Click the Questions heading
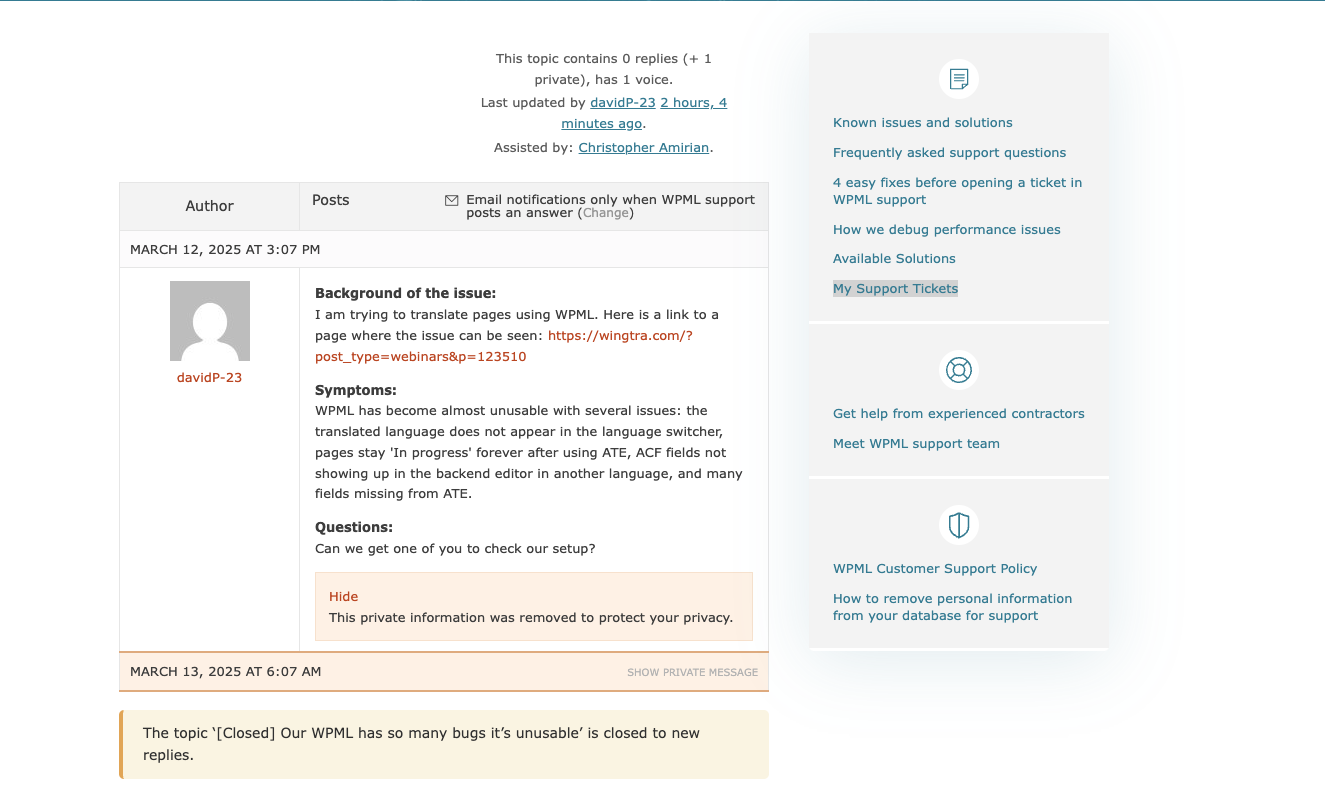The height and width of the screenshot is (809, 1325). tap(354, 528)
